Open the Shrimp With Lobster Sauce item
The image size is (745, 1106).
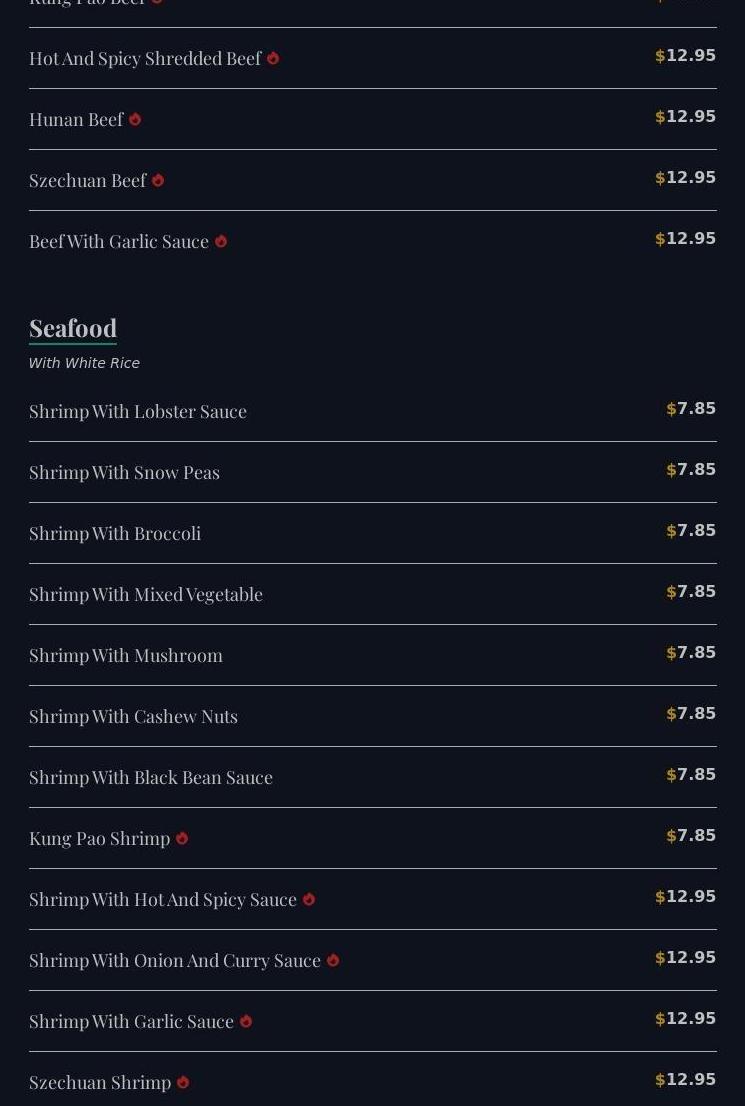(372, 411)
